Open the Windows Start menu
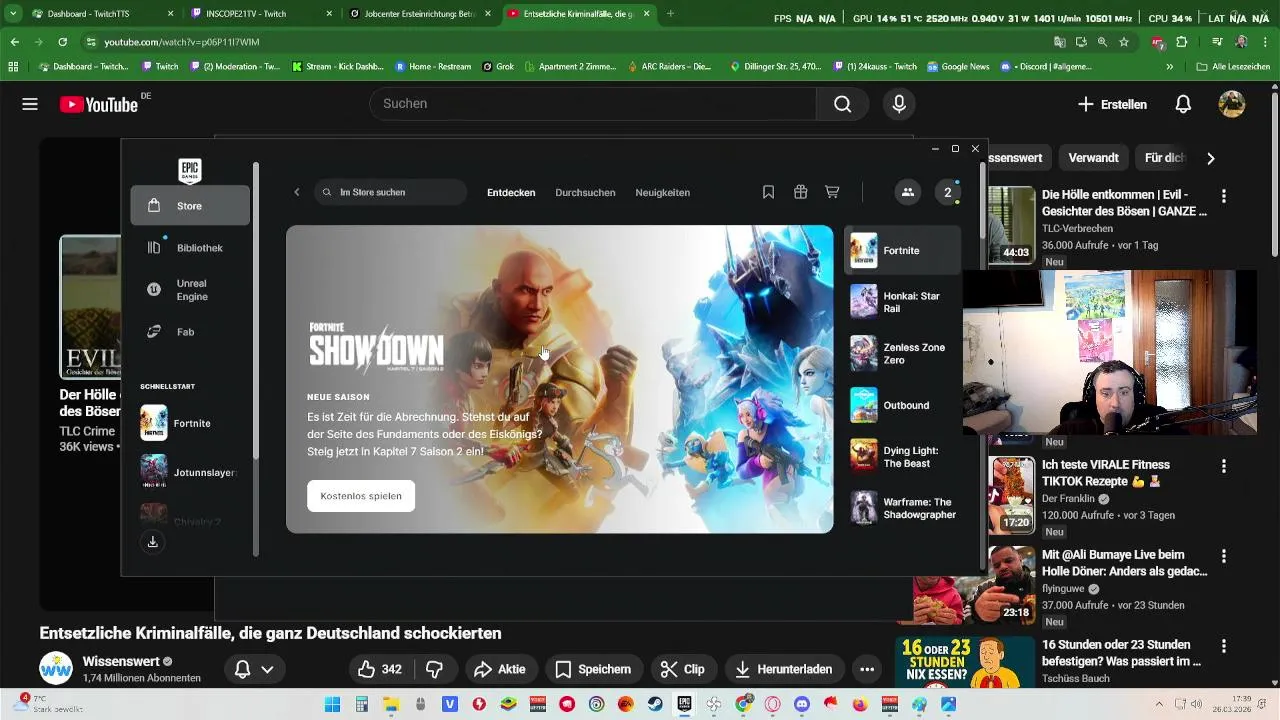 coord(332,704)
